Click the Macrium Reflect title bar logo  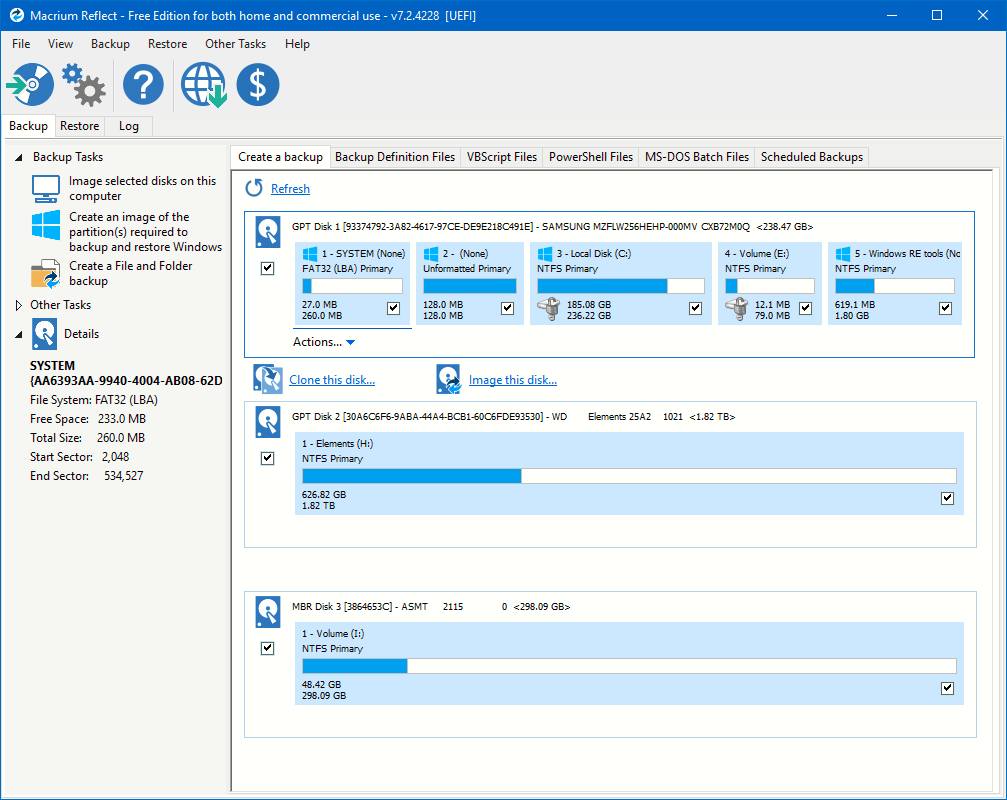(x=16, y=15)
